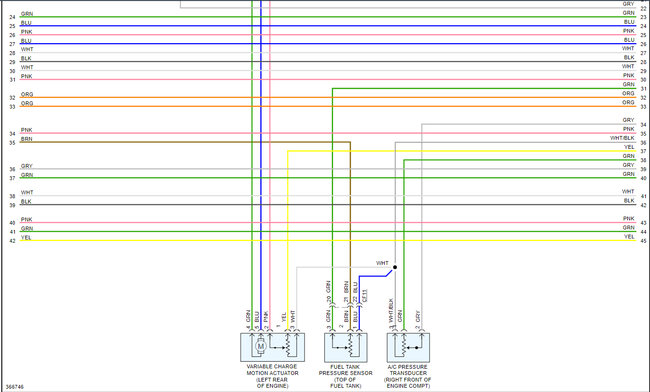
Task: Click the BLK label at right number 42
Action: tap(629, 201)
